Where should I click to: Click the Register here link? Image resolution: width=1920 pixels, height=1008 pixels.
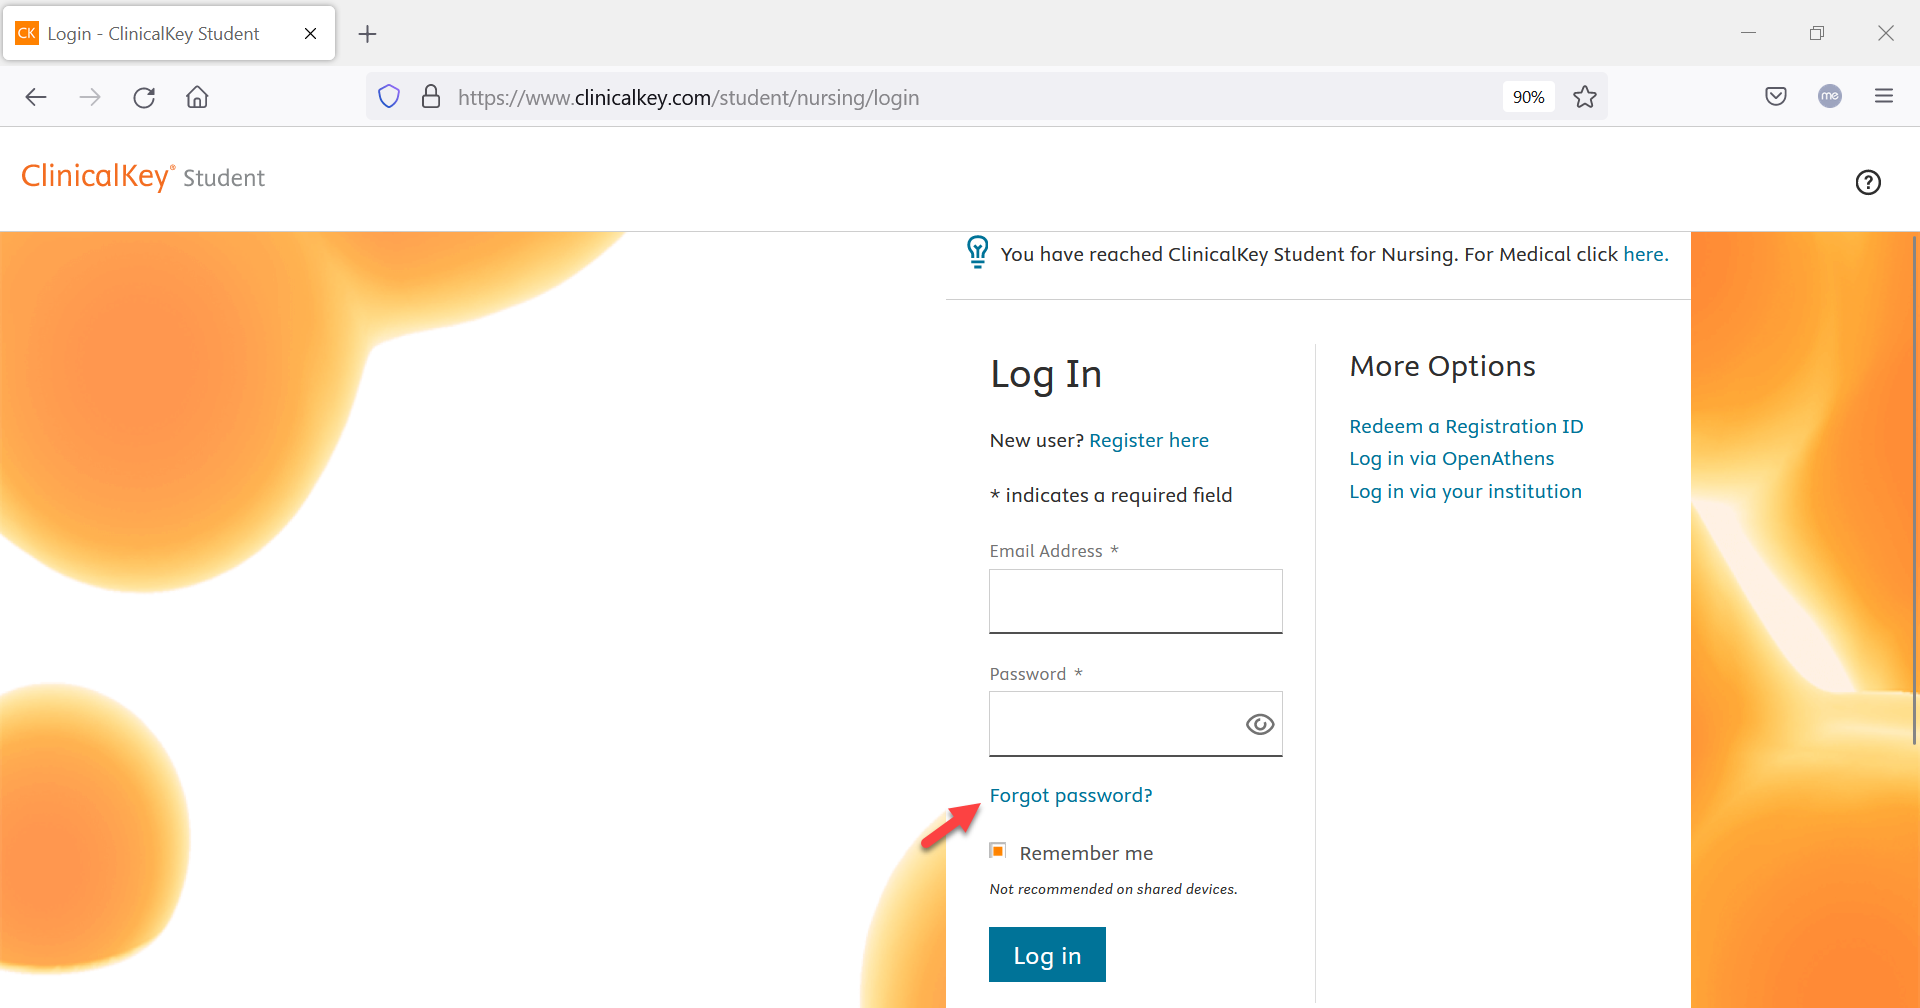(x=1148, y=440)
